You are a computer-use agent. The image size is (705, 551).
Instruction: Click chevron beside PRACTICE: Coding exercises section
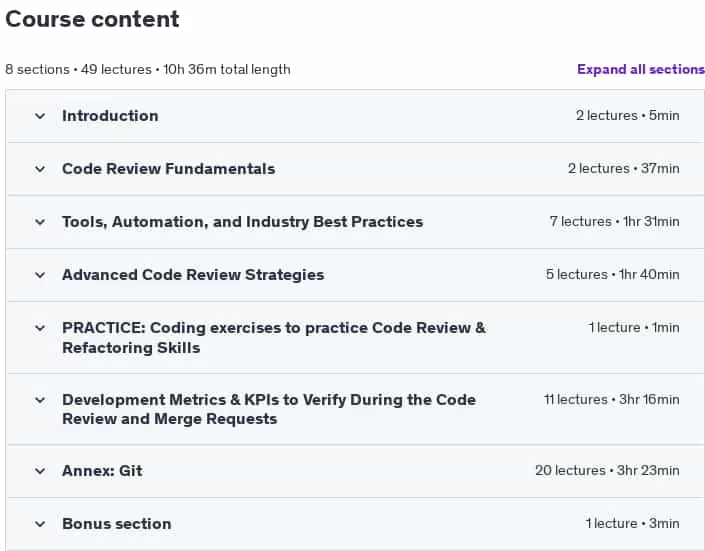(x=40, y=328)
